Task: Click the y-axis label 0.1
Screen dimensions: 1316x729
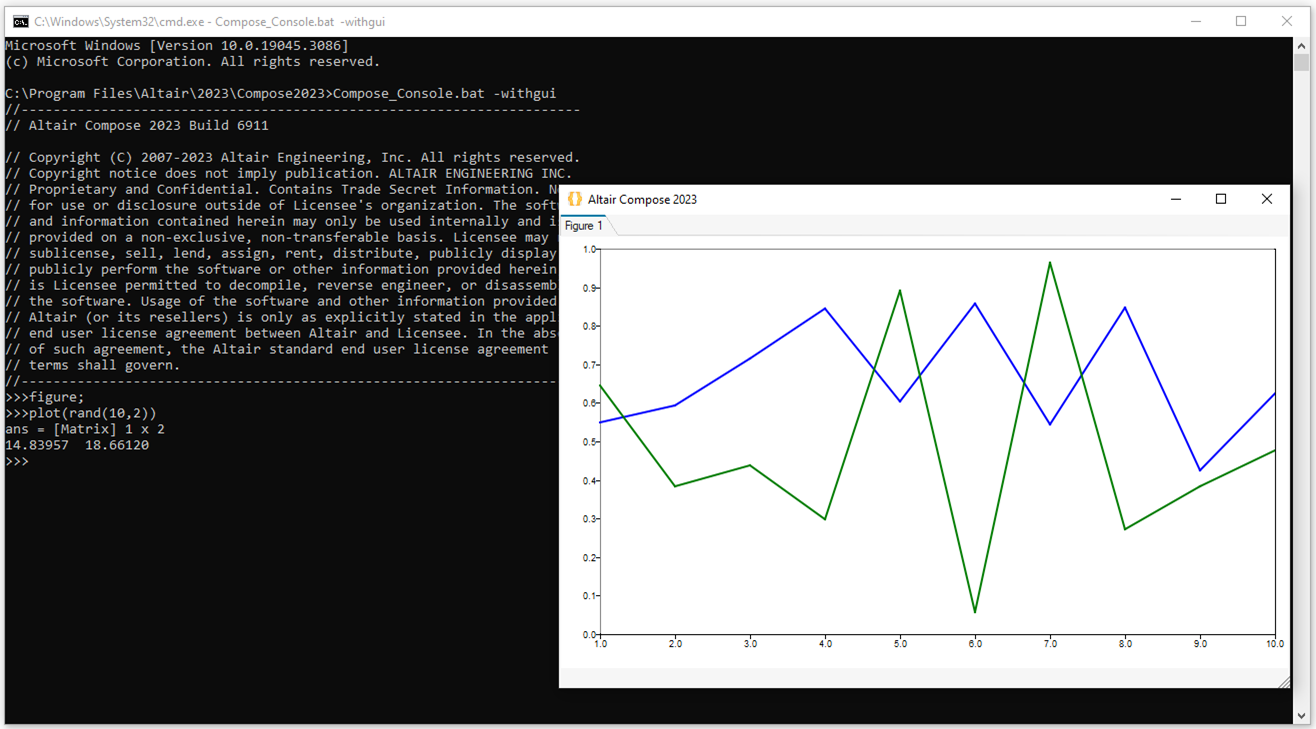Action: point(589,596)
